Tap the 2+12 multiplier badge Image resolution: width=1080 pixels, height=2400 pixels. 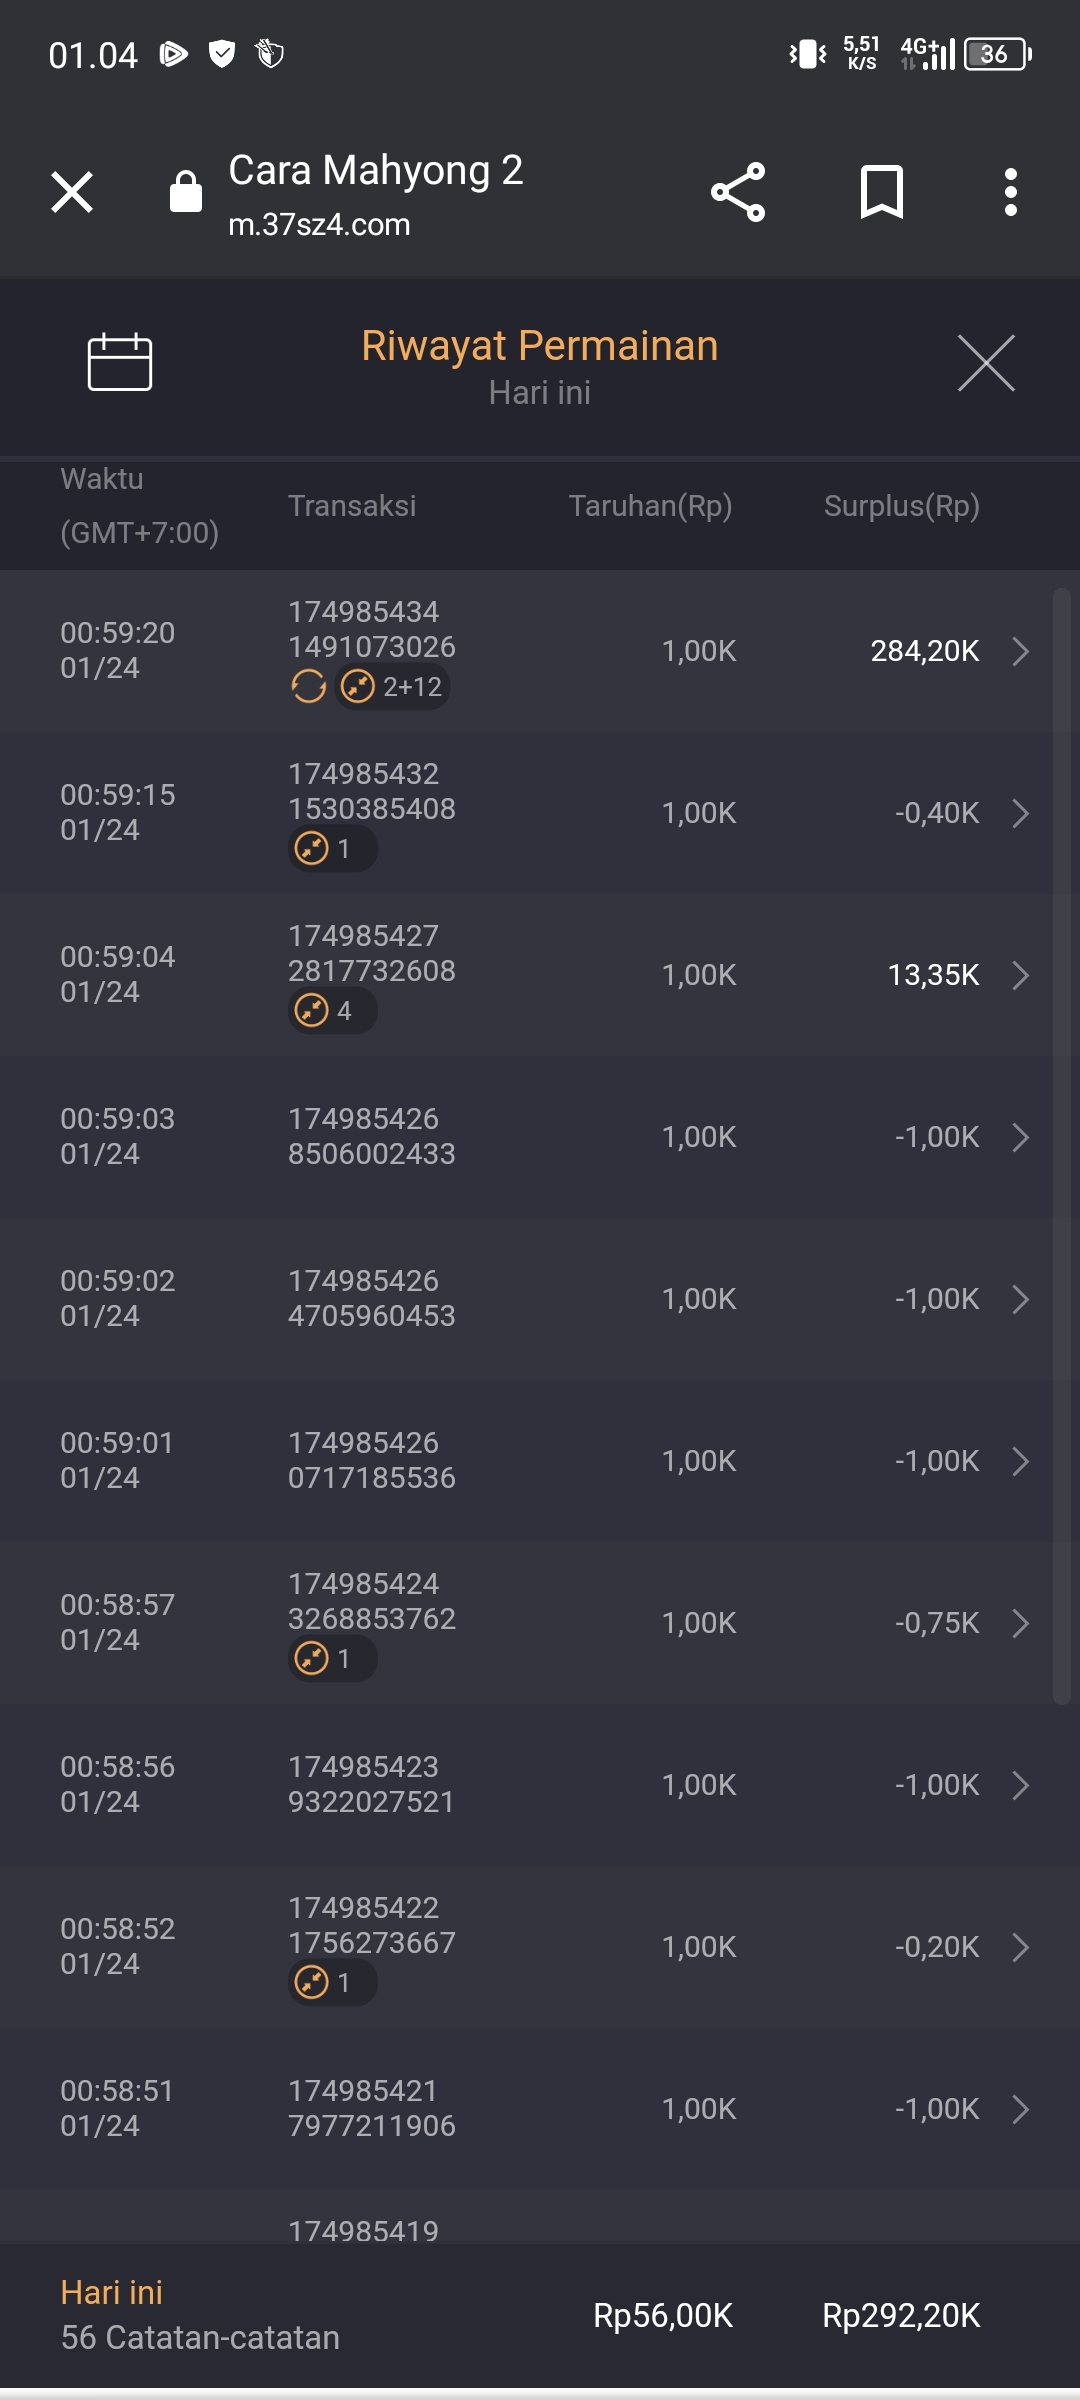tap(393, 687)
